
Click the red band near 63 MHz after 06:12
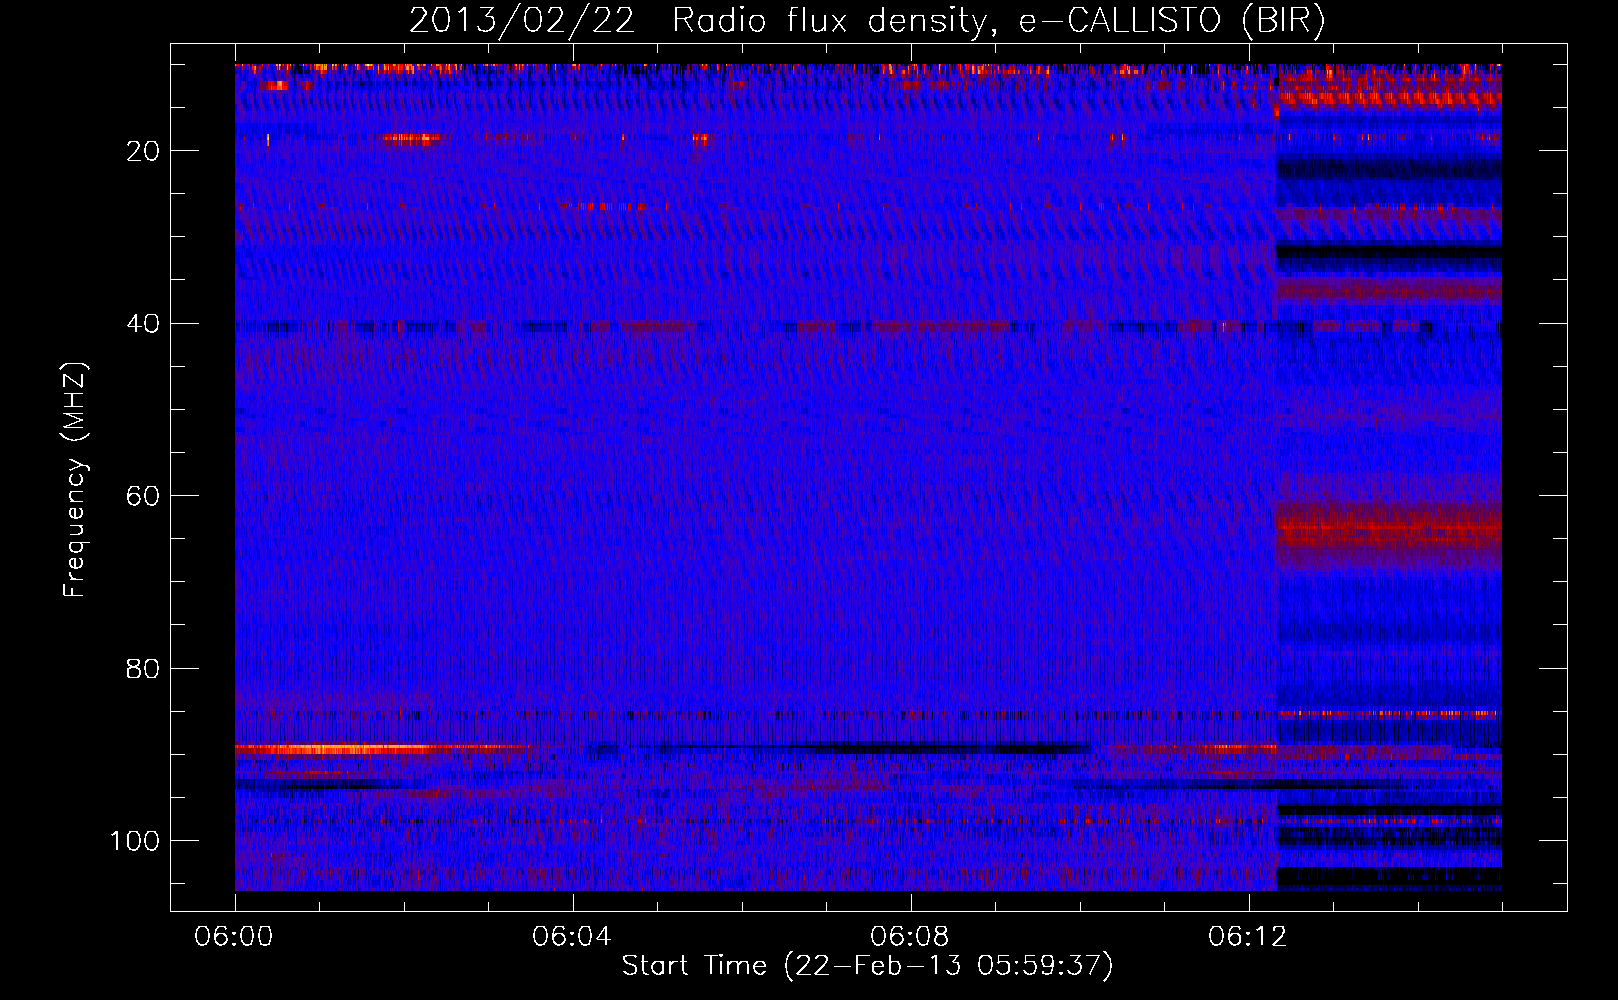1389,527
